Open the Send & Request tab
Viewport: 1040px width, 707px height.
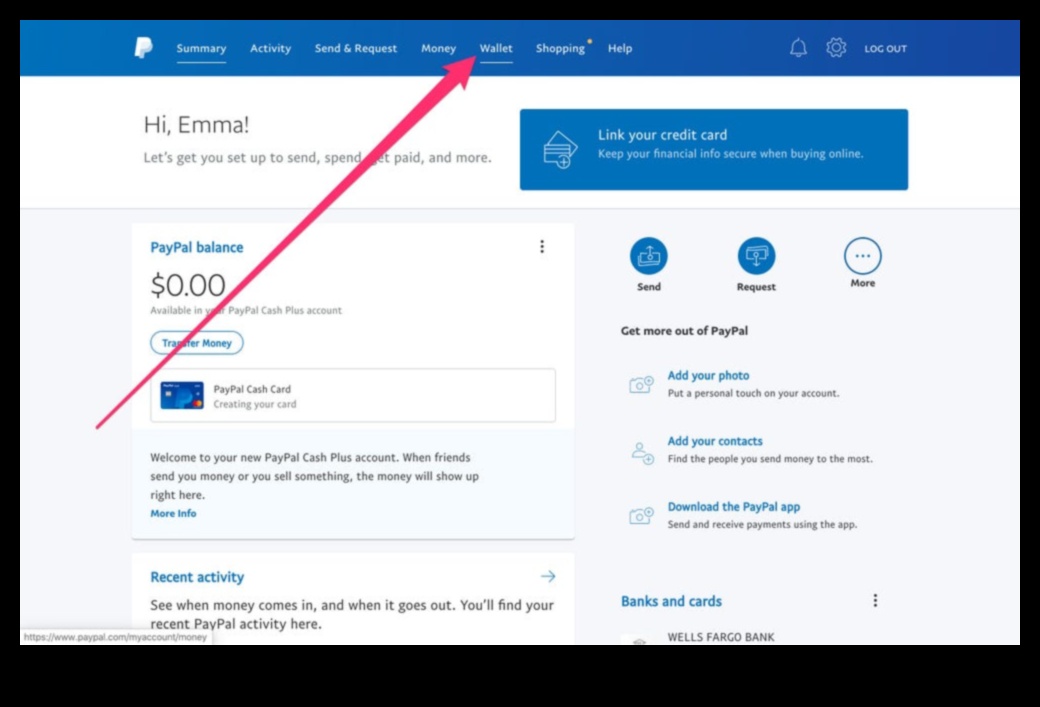click(356, 48)
